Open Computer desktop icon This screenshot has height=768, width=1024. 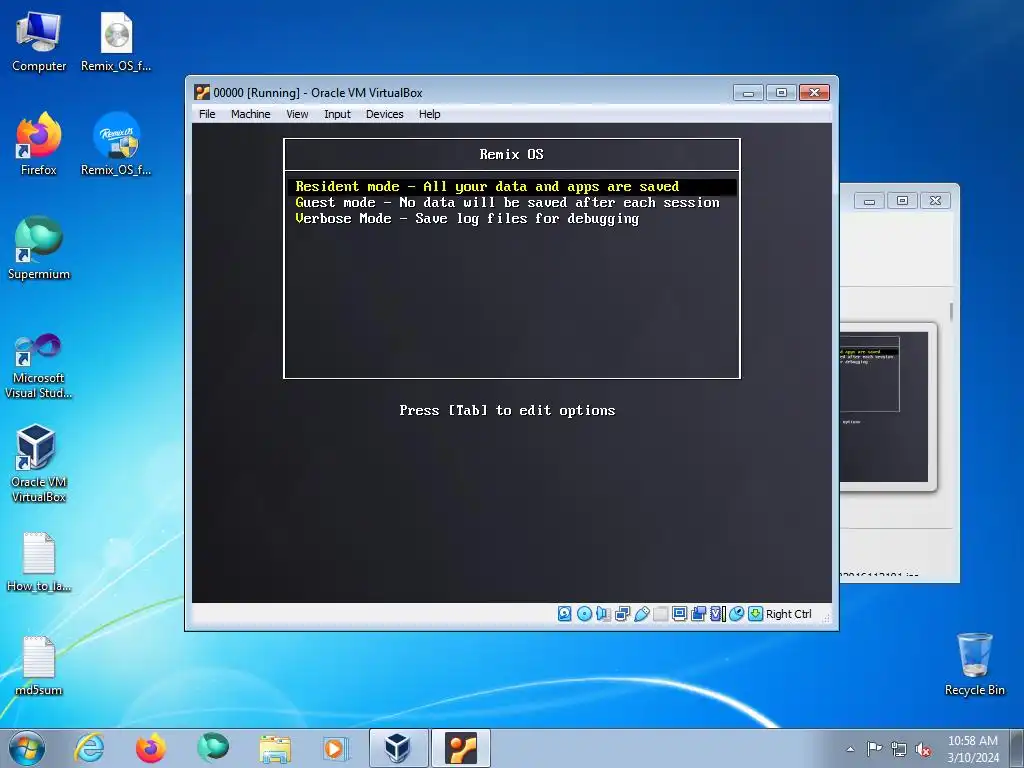[x=39, y=42]
